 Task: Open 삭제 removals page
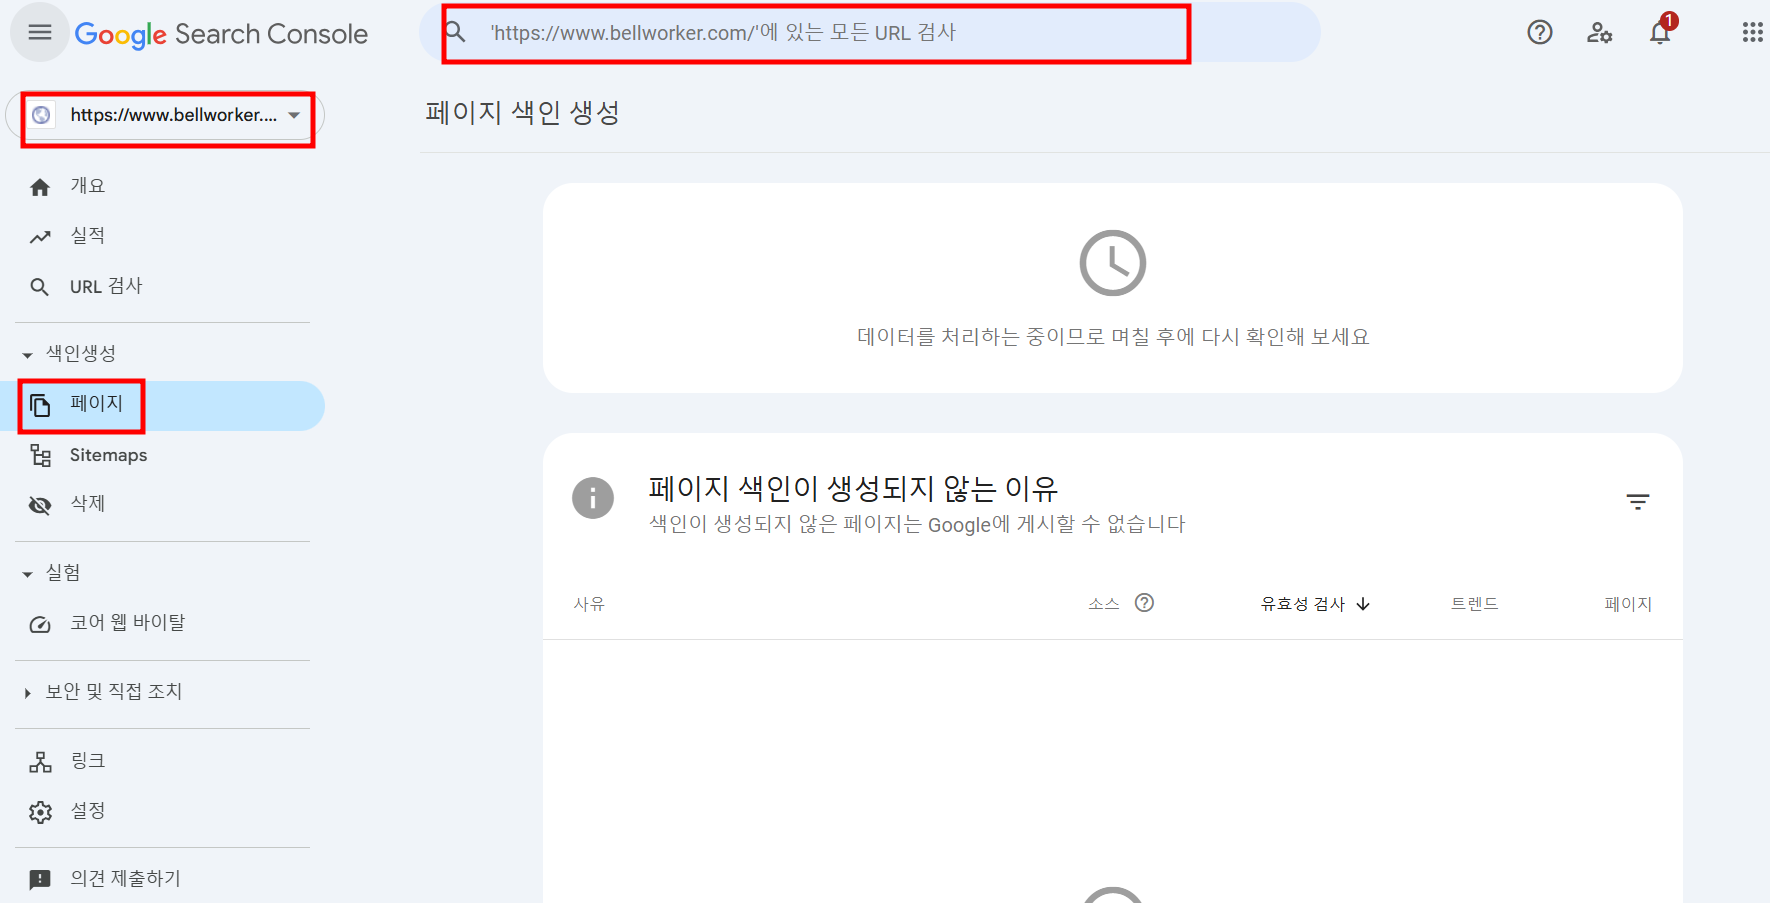[x=88, y=504]
